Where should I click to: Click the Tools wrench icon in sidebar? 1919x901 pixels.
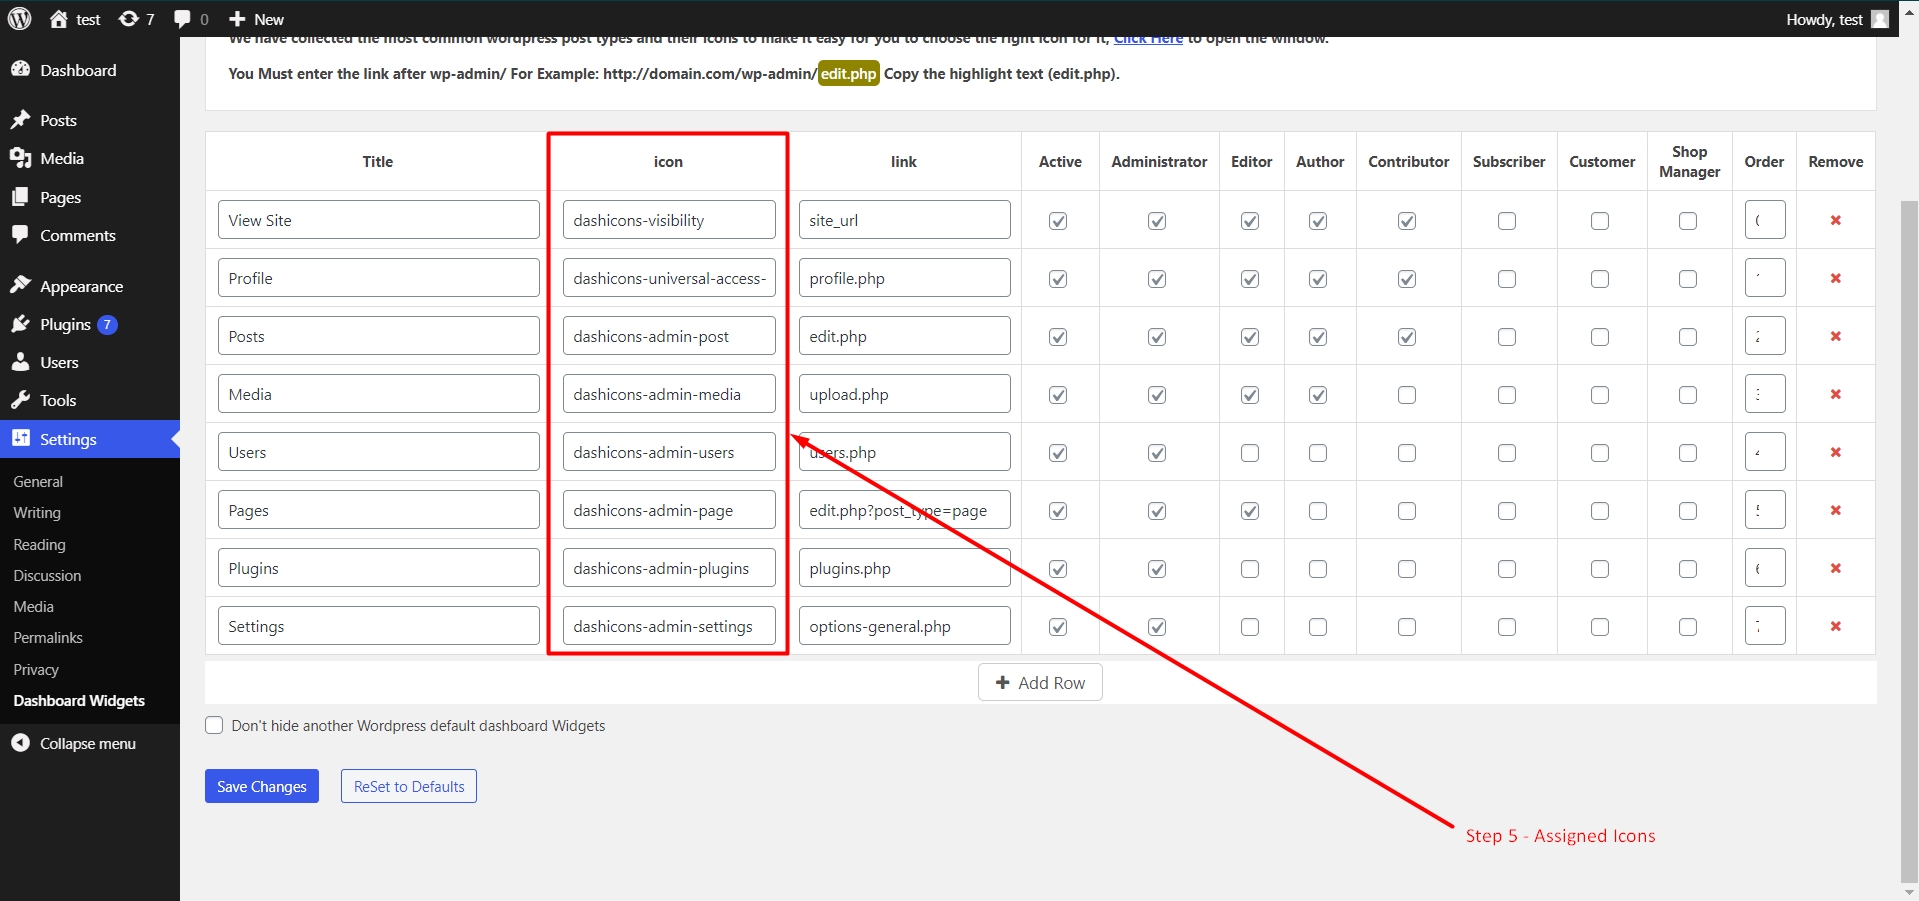point(20,400)
